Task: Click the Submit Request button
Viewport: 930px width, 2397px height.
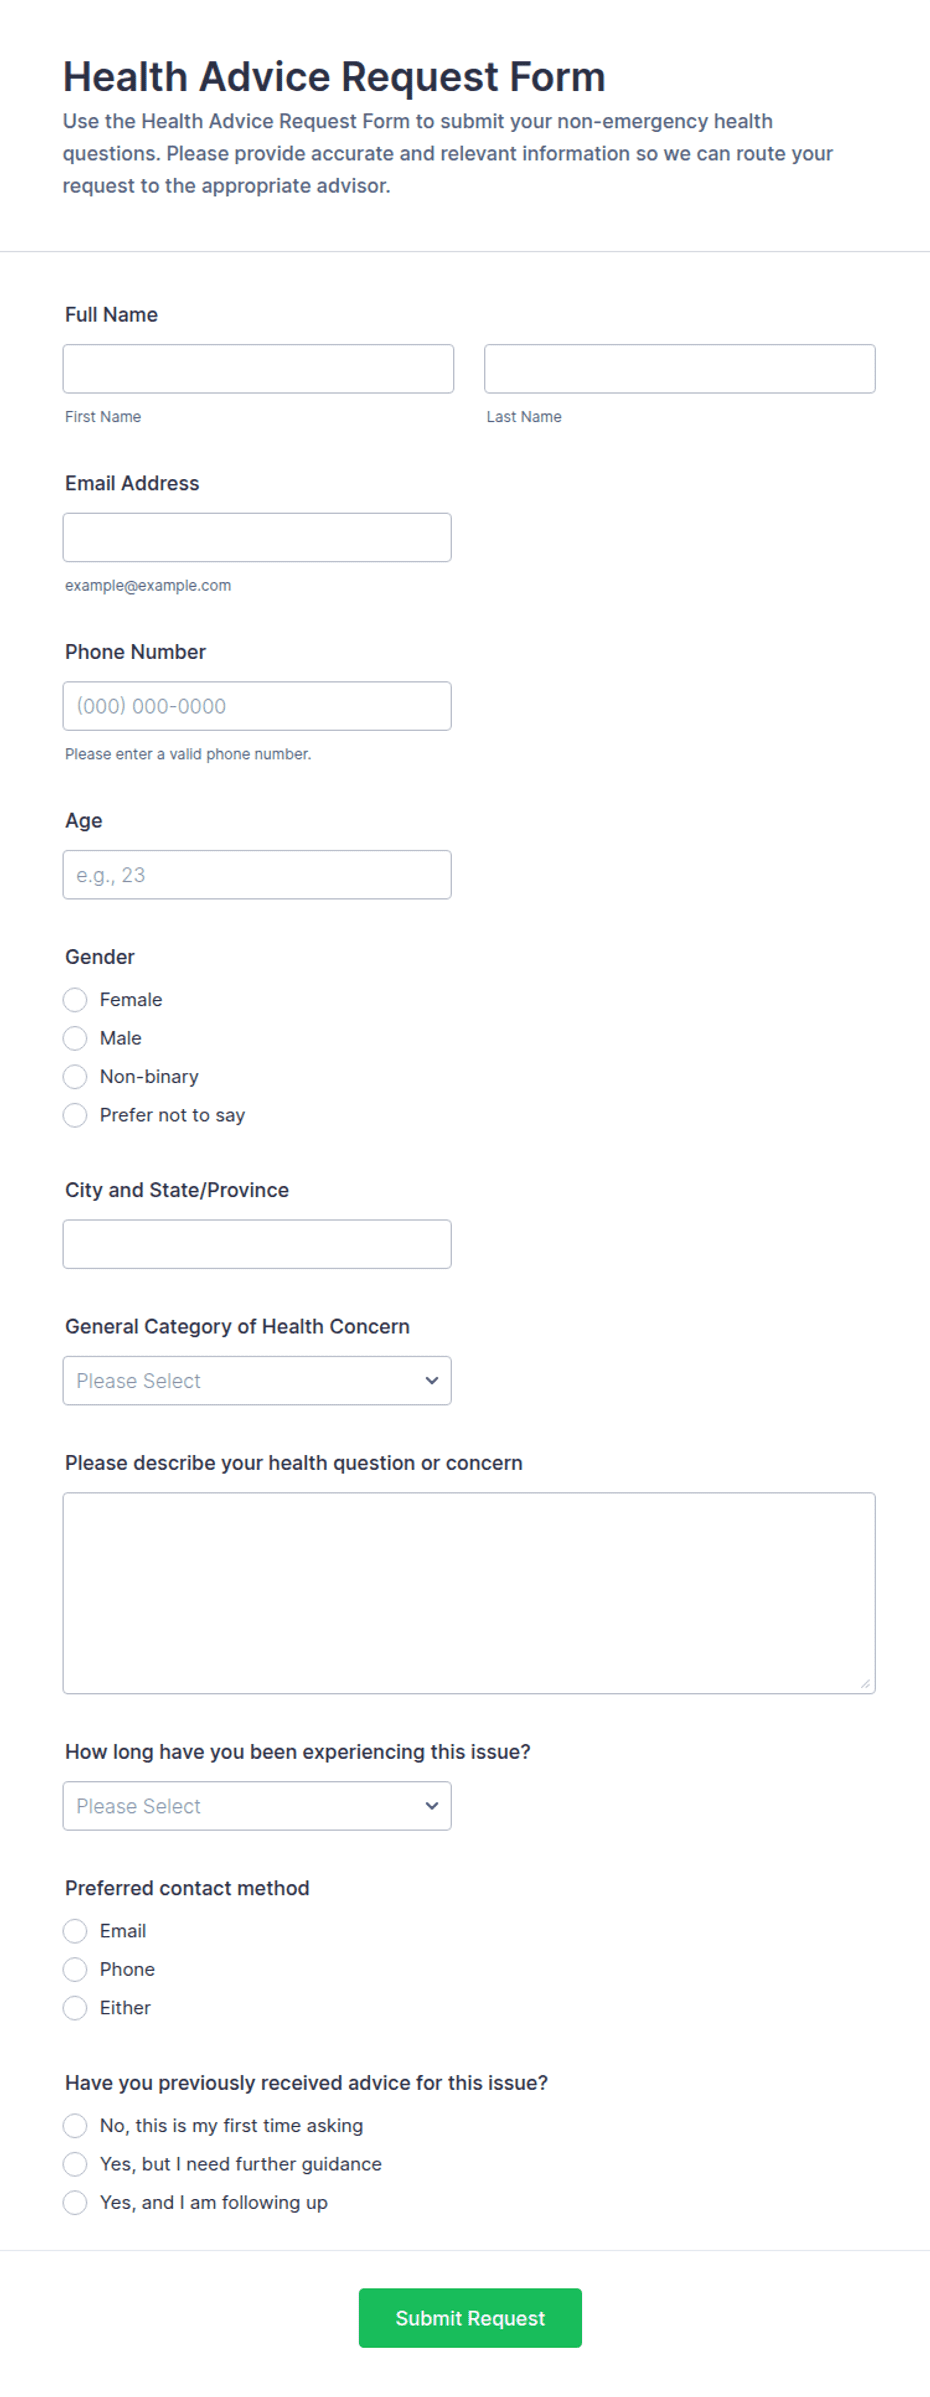Action: pos(470,2318)
